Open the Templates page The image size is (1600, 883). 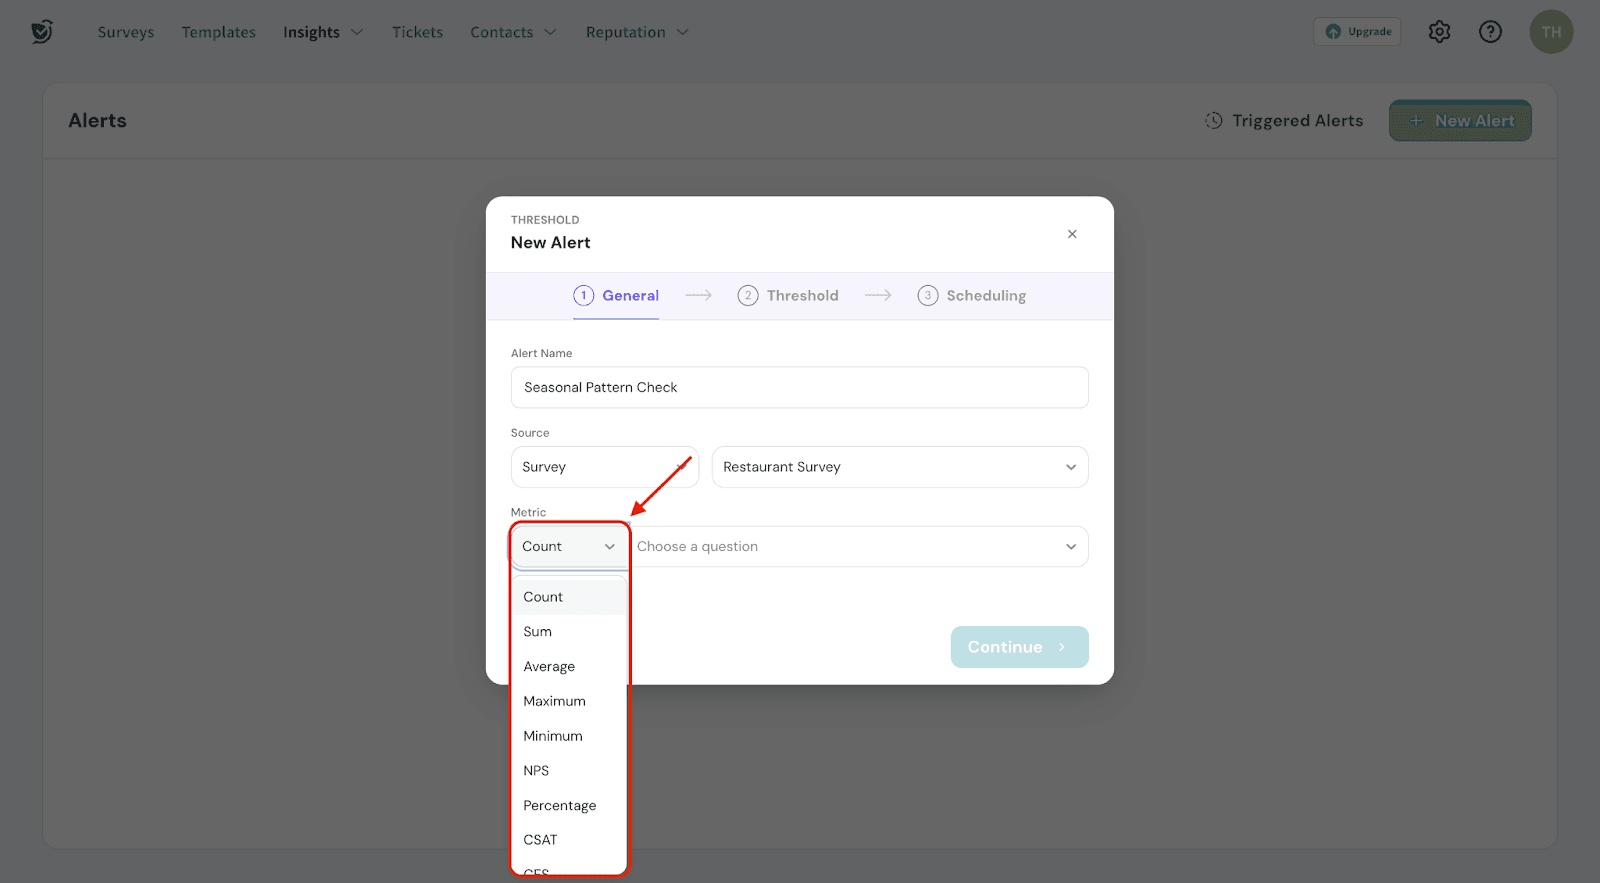pos(218,32)
